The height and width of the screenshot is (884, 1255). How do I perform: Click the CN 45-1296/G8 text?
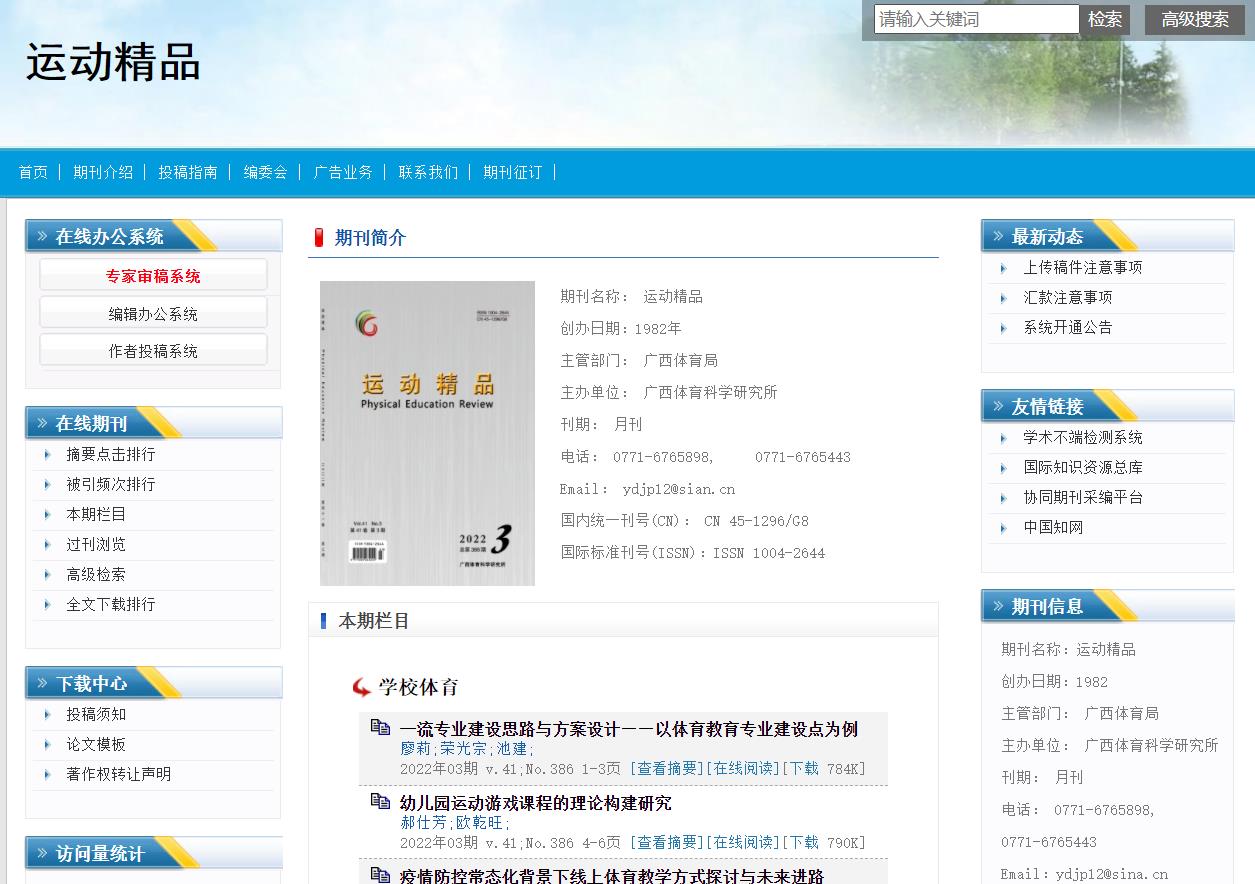(x=756, y=521)
